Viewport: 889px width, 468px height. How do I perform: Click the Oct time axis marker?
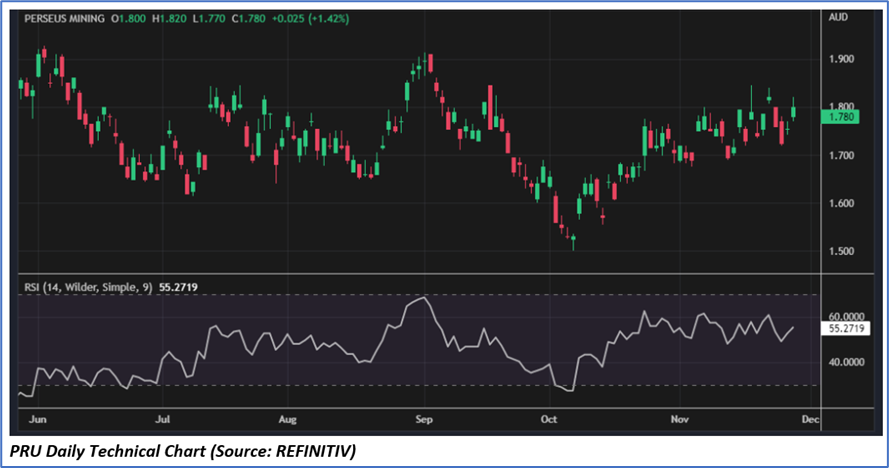point(547,420)
